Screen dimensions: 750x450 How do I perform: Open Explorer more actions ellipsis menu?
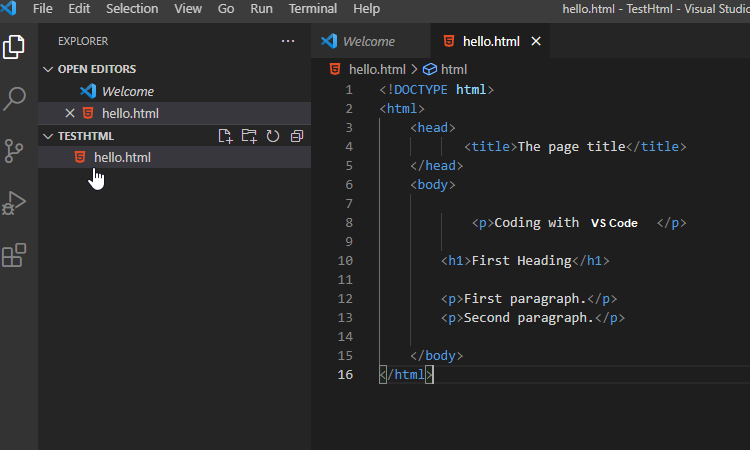click(x=288, y=41)
